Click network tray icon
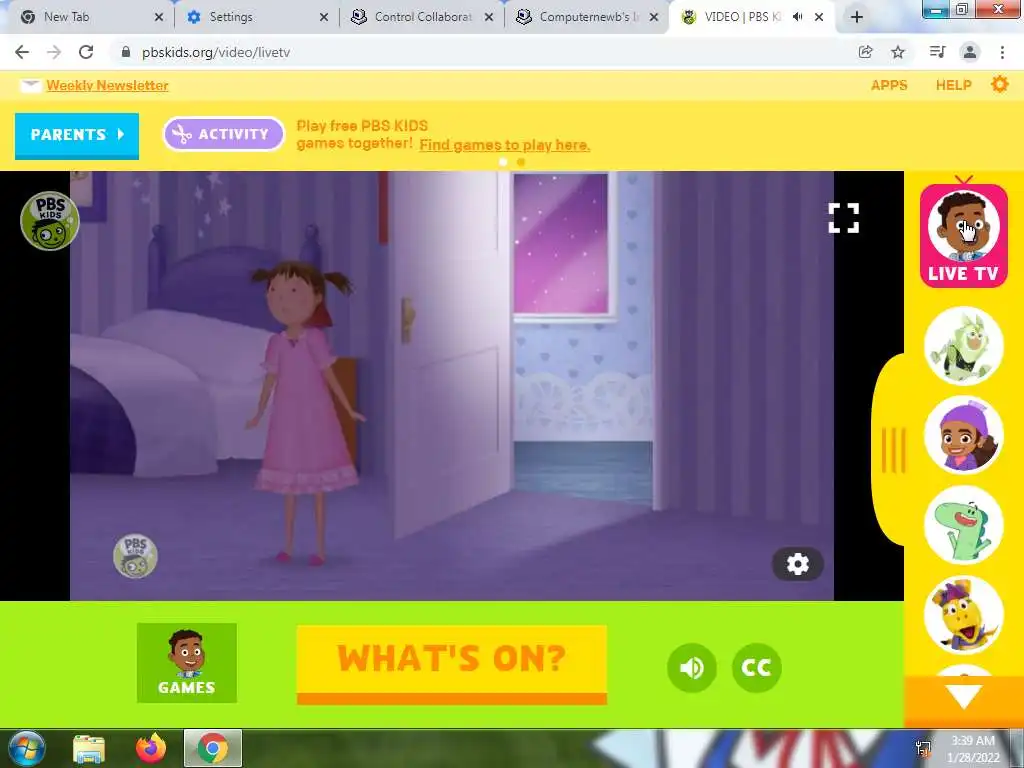Viewport: 1024px width, 768px height. click(923, 749)
